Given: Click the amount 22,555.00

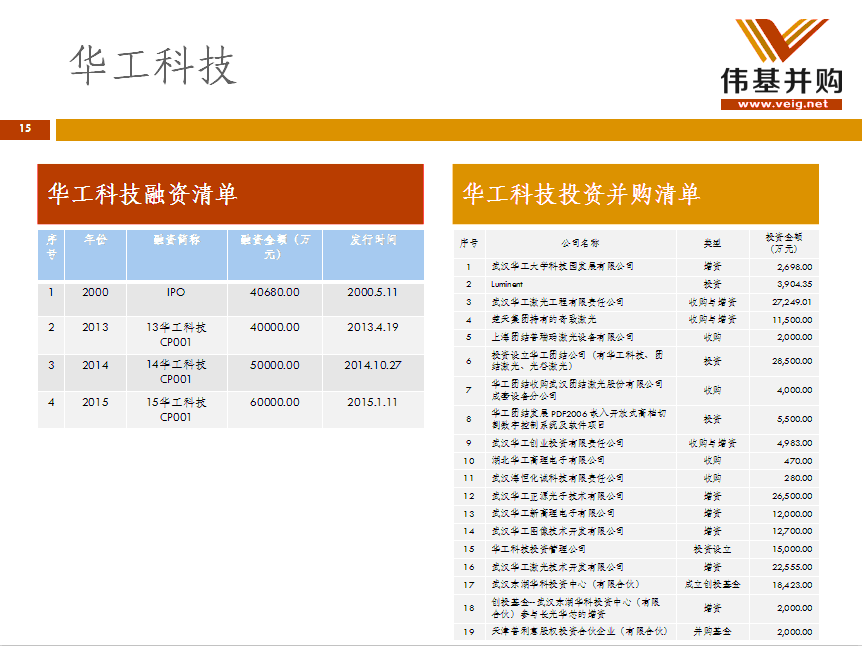Looking at the screenshot, I should (792, 567).
